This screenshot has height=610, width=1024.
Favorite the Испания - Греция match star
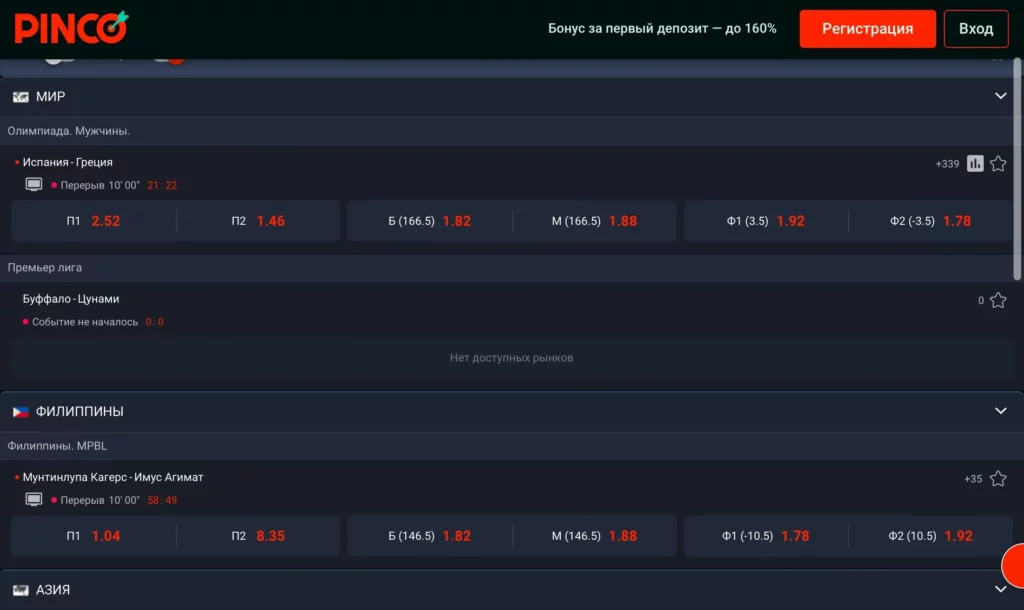point(998,163)
